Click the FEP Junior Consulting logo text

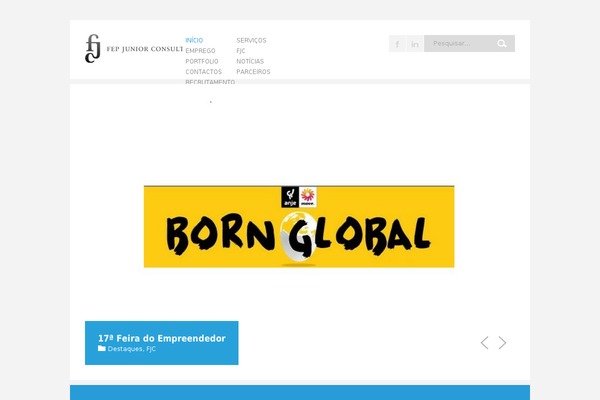tap(145, 49)
